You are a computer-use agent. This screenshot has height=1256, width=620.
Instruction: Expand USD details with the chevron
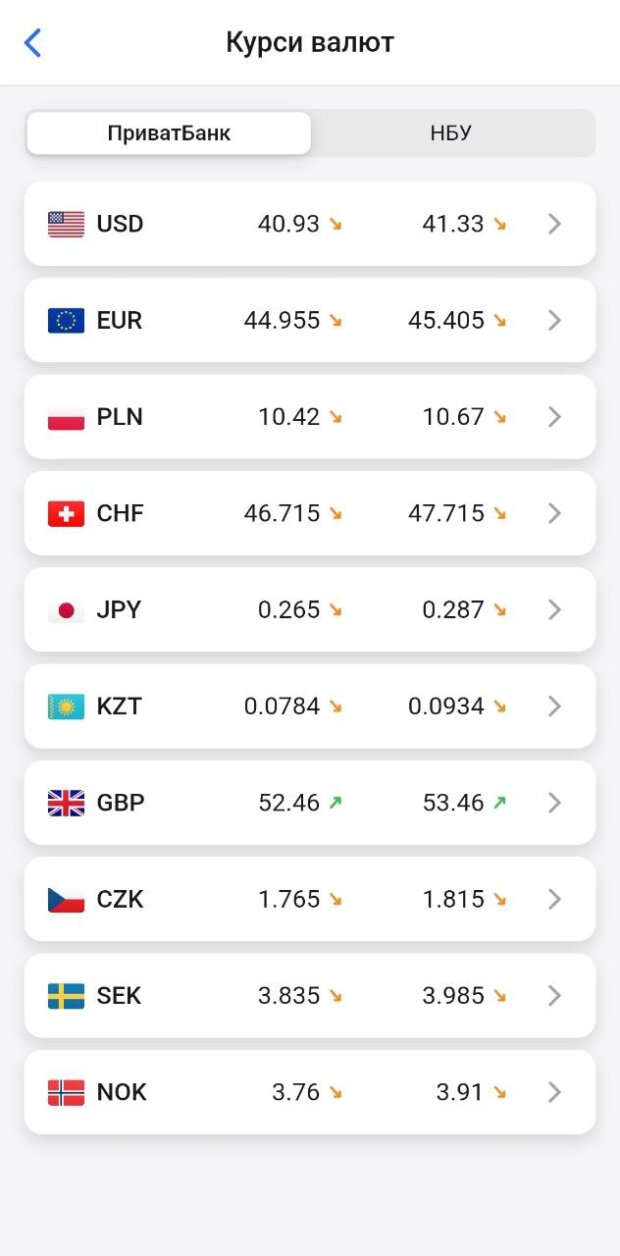[x=555, y=224]
